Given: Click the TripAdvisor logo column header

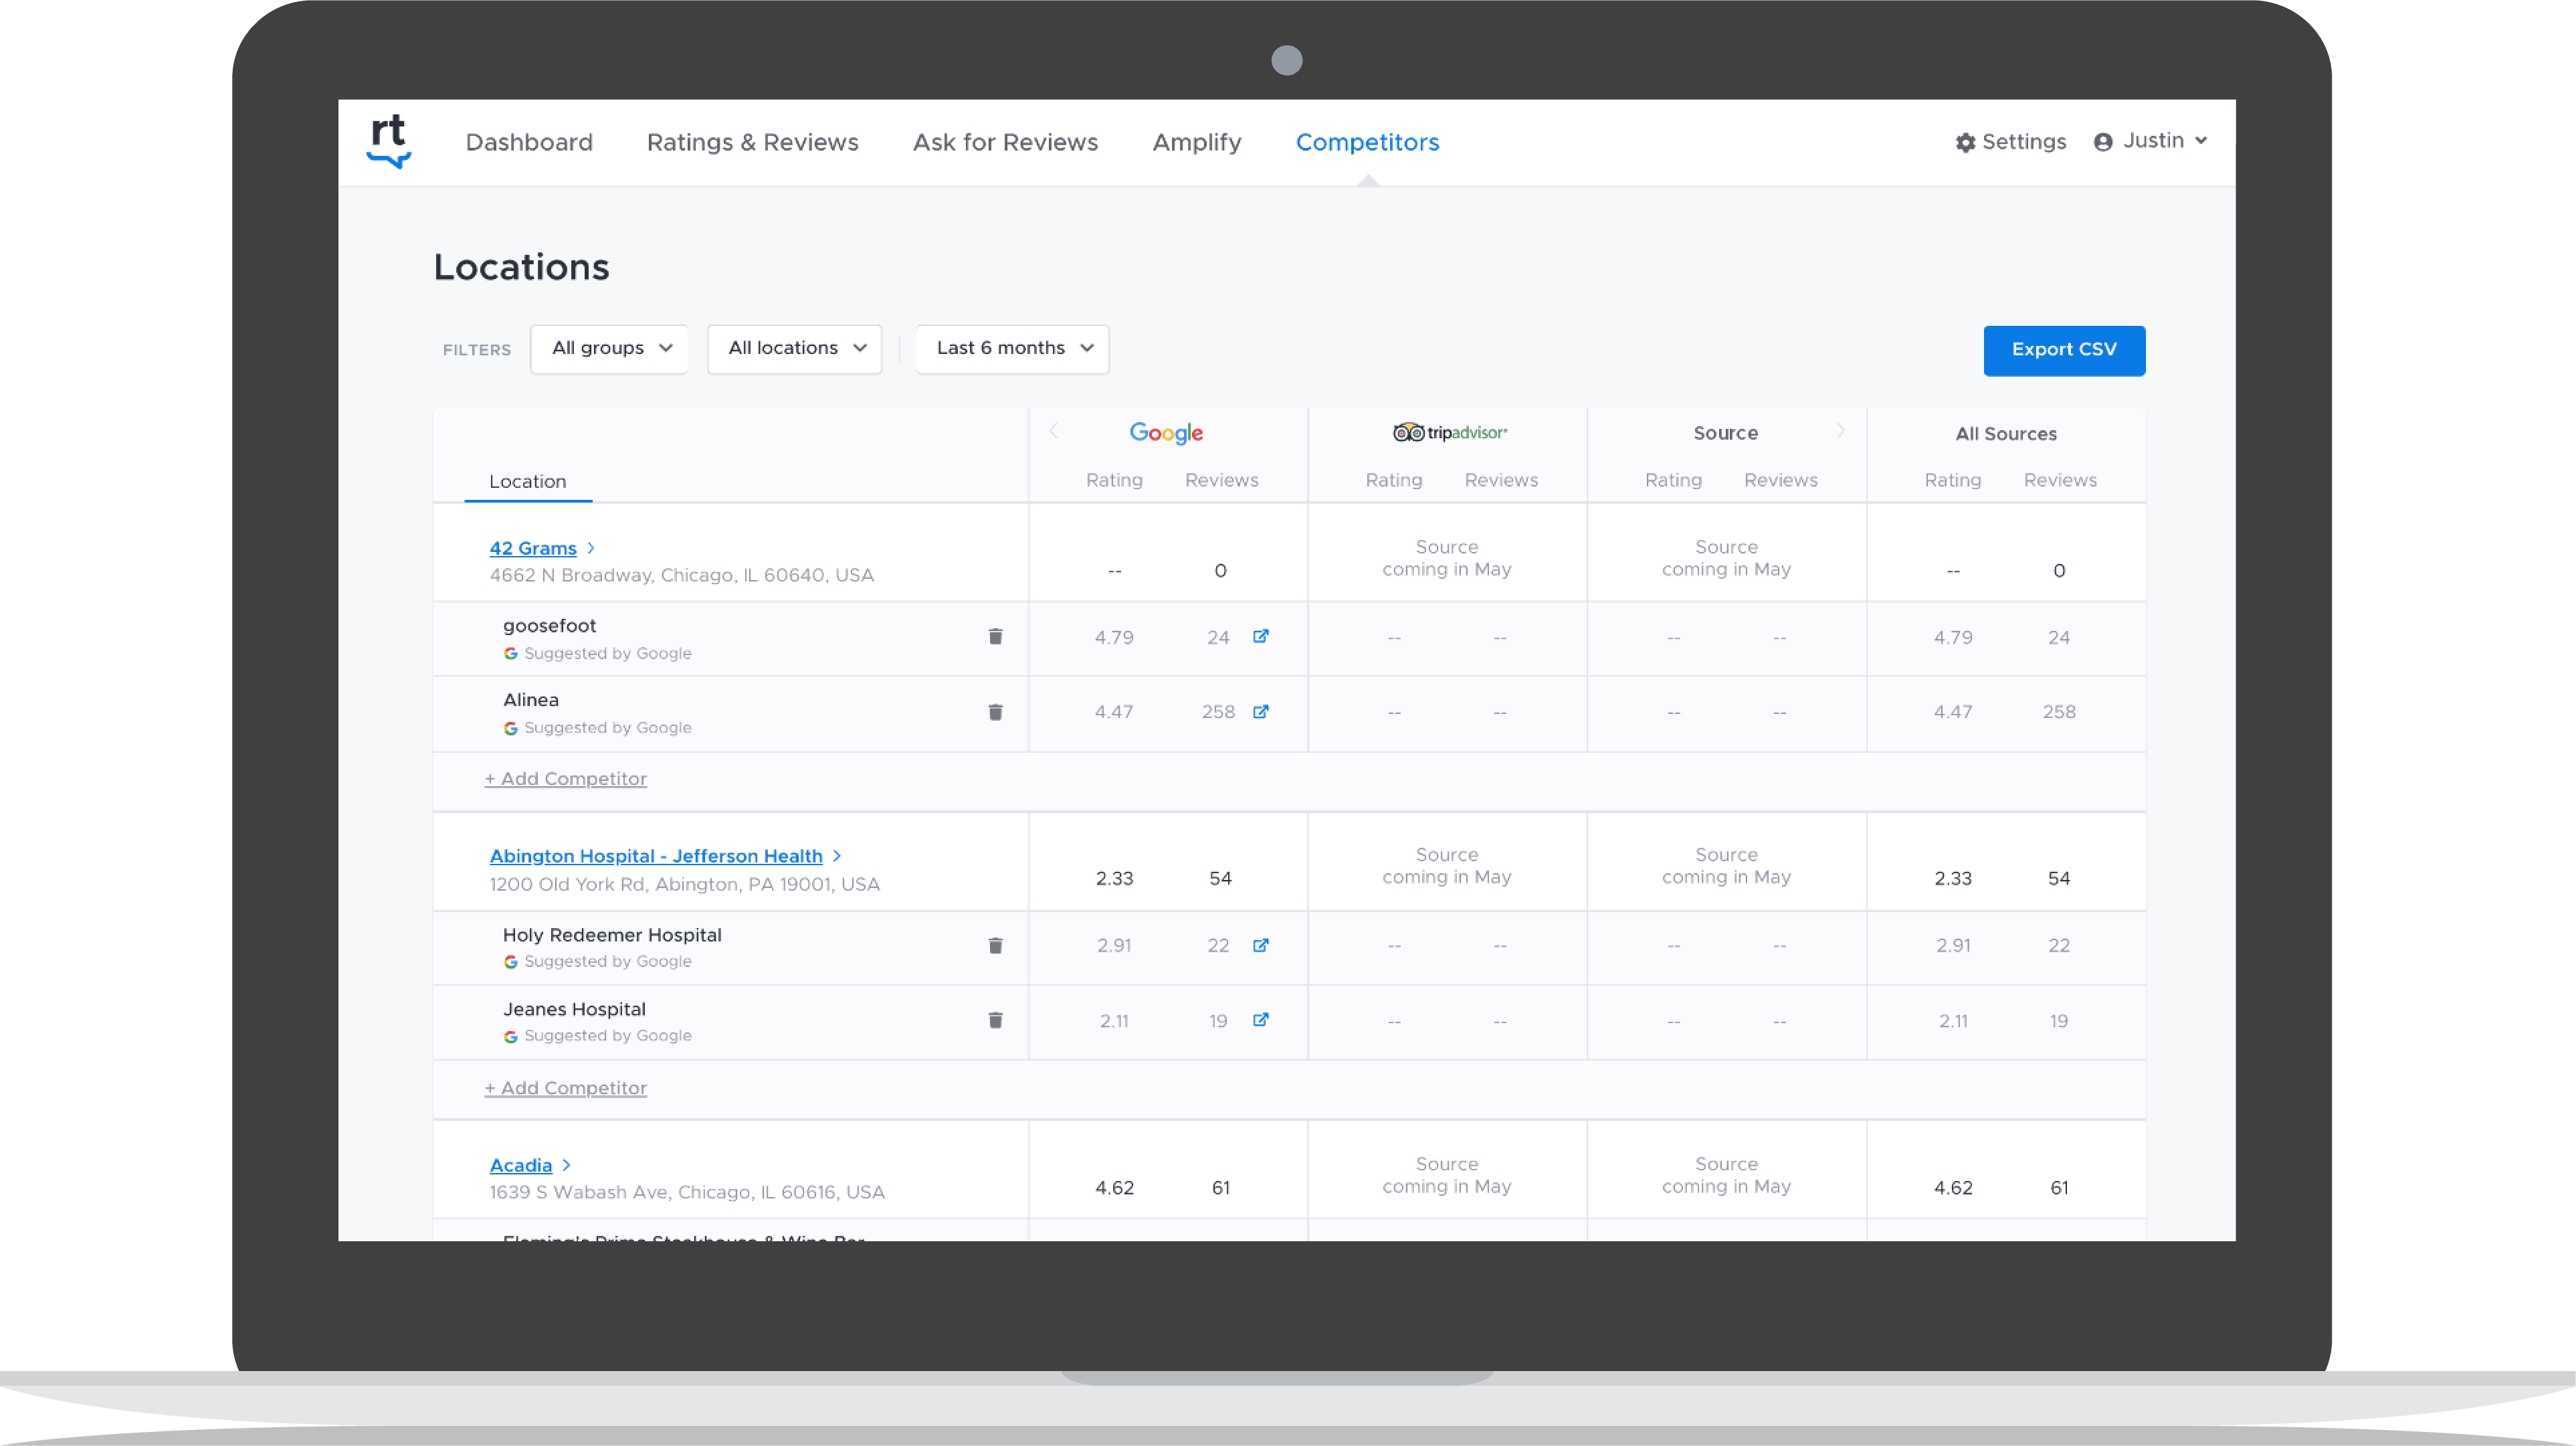Looking at the screenshot, I should click(x=1450, y=432).
